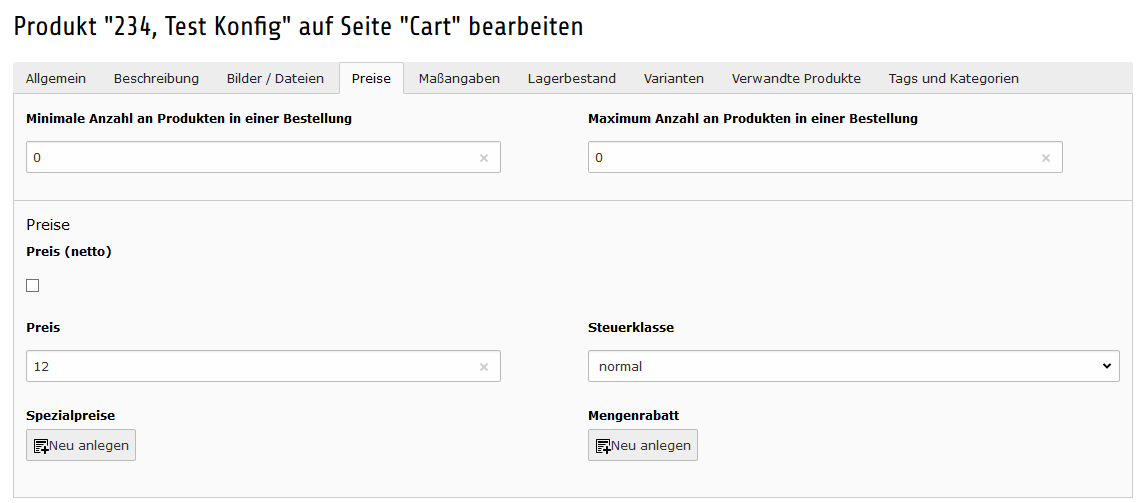This screenshot has height=503, width=1142.
Task: Open the Maßangaben tab
Action: pyautogui.click(x=459, y=79)
